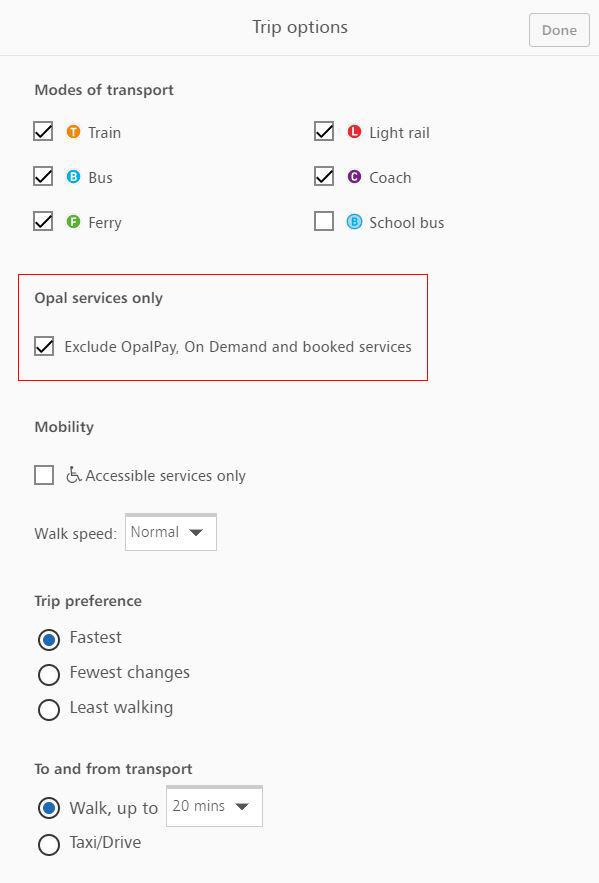
Task: Uncheck the Light rail checkbox
Action: pyautogui.click(x=324, y=131)
